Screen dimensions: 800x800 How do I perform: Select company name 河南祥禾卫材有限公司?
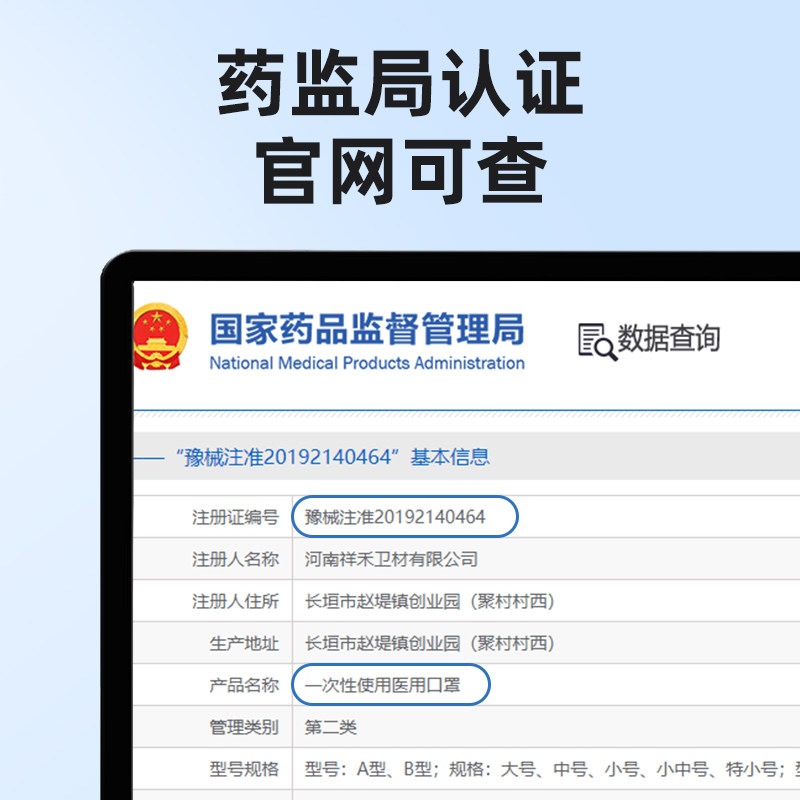(x=391, y=559)
